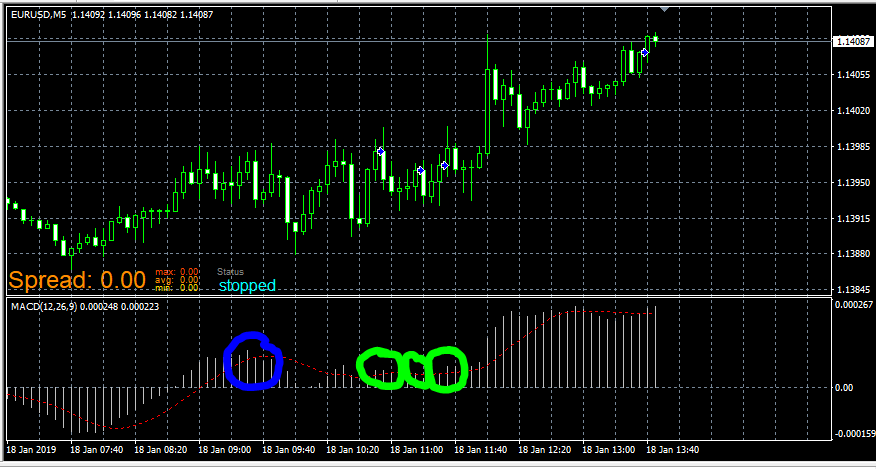Click the 18 Jan 10:20 time label
The height and width of the screenshot is (469, 876).
click(x=351, y=449)
